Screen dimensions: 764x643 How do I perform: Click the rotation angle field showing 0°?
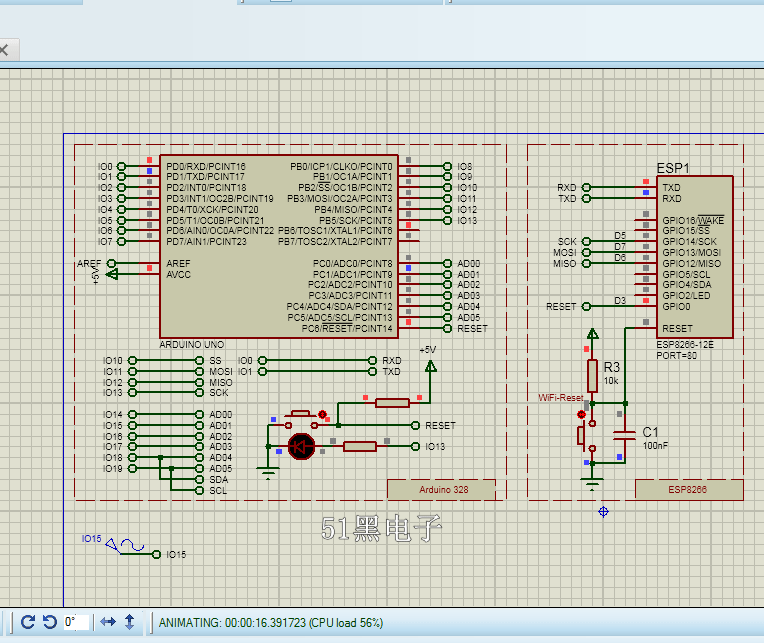click(x=76, y=622)
